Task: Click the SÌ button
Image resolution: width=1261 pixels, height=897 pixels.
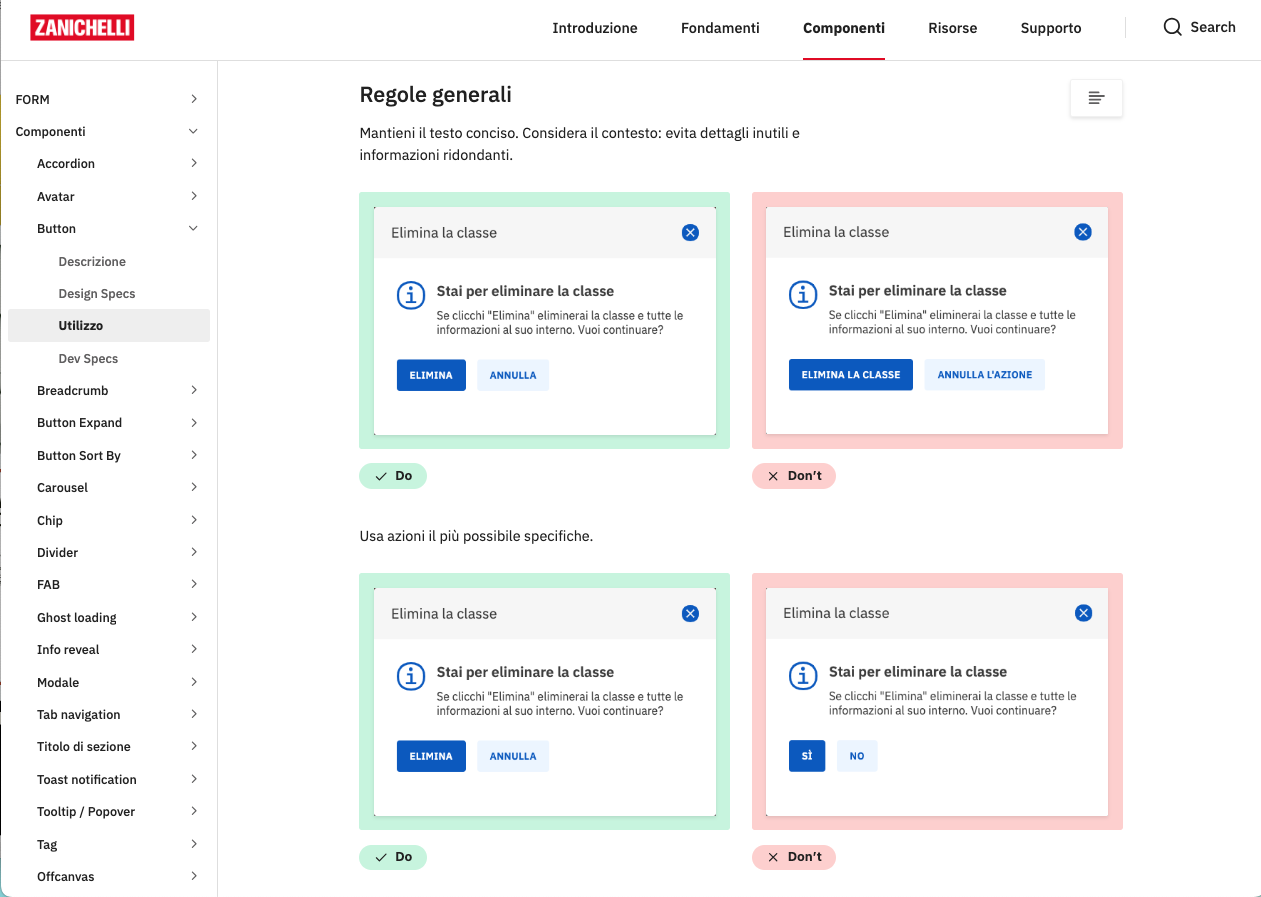Action: [x=807, y=756]
